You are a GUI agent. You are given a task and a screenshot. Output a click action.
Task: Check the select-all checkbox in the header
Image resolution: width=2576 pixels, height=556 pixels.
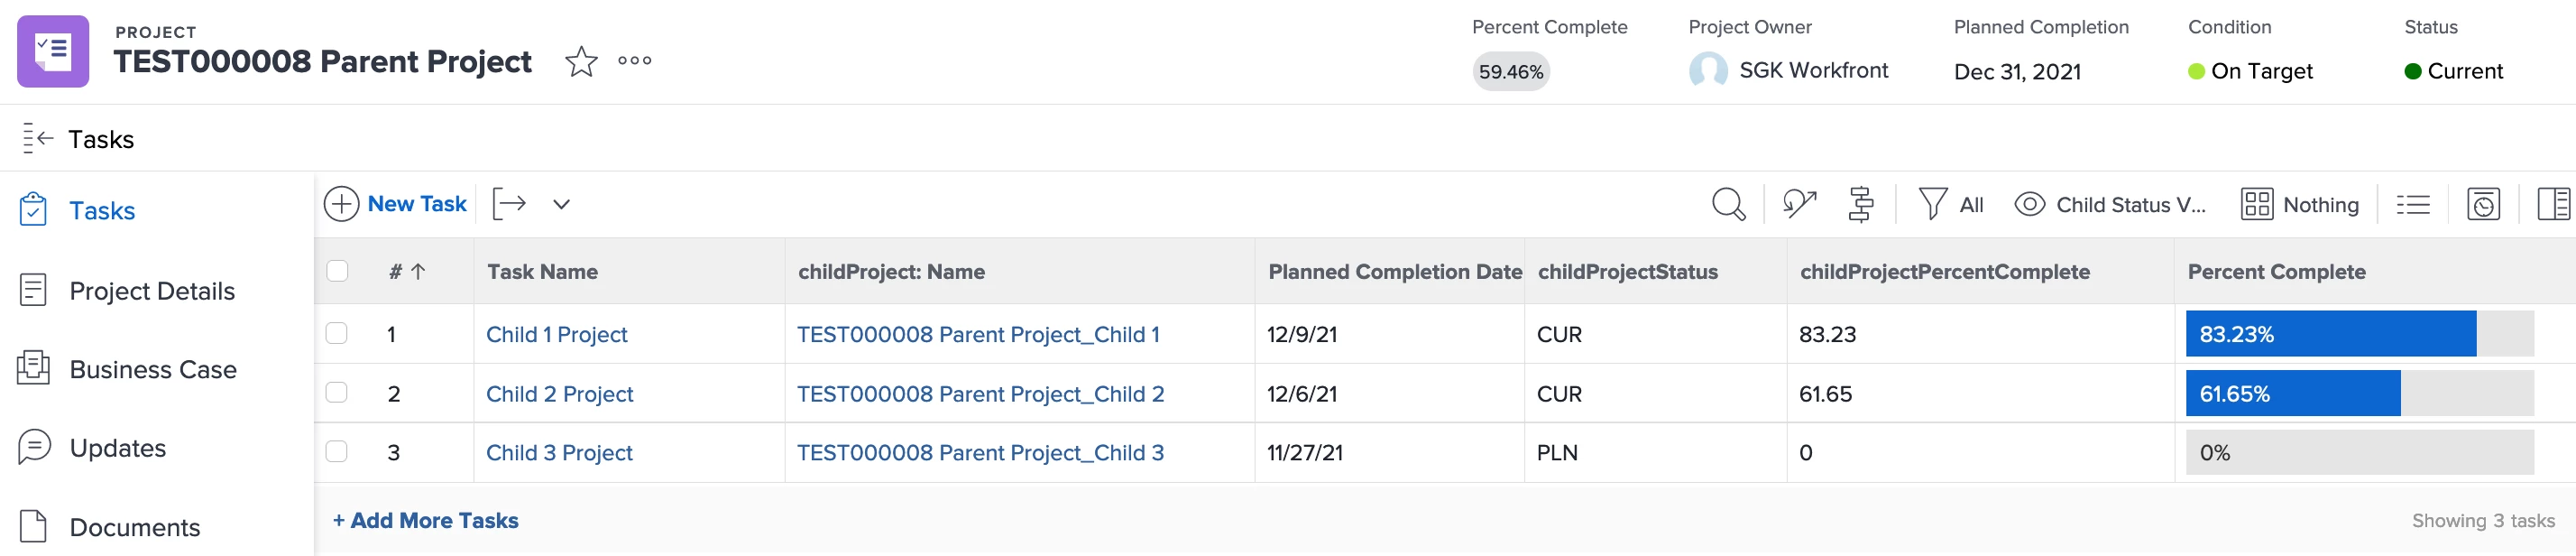pyautogui.click(x=337, y=271)
